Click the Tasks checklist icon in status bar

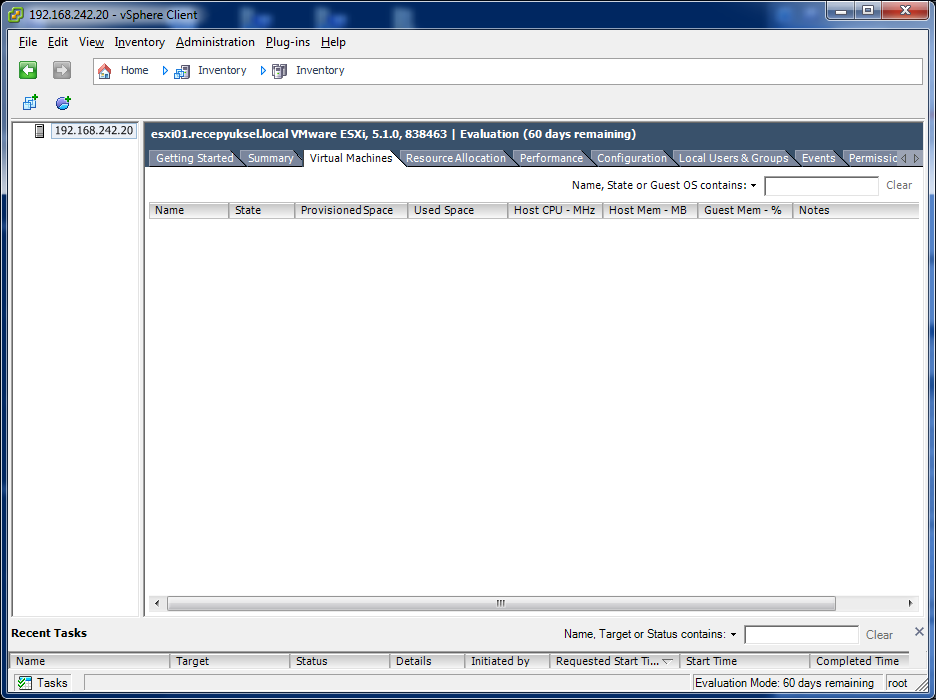pos(24,683)
